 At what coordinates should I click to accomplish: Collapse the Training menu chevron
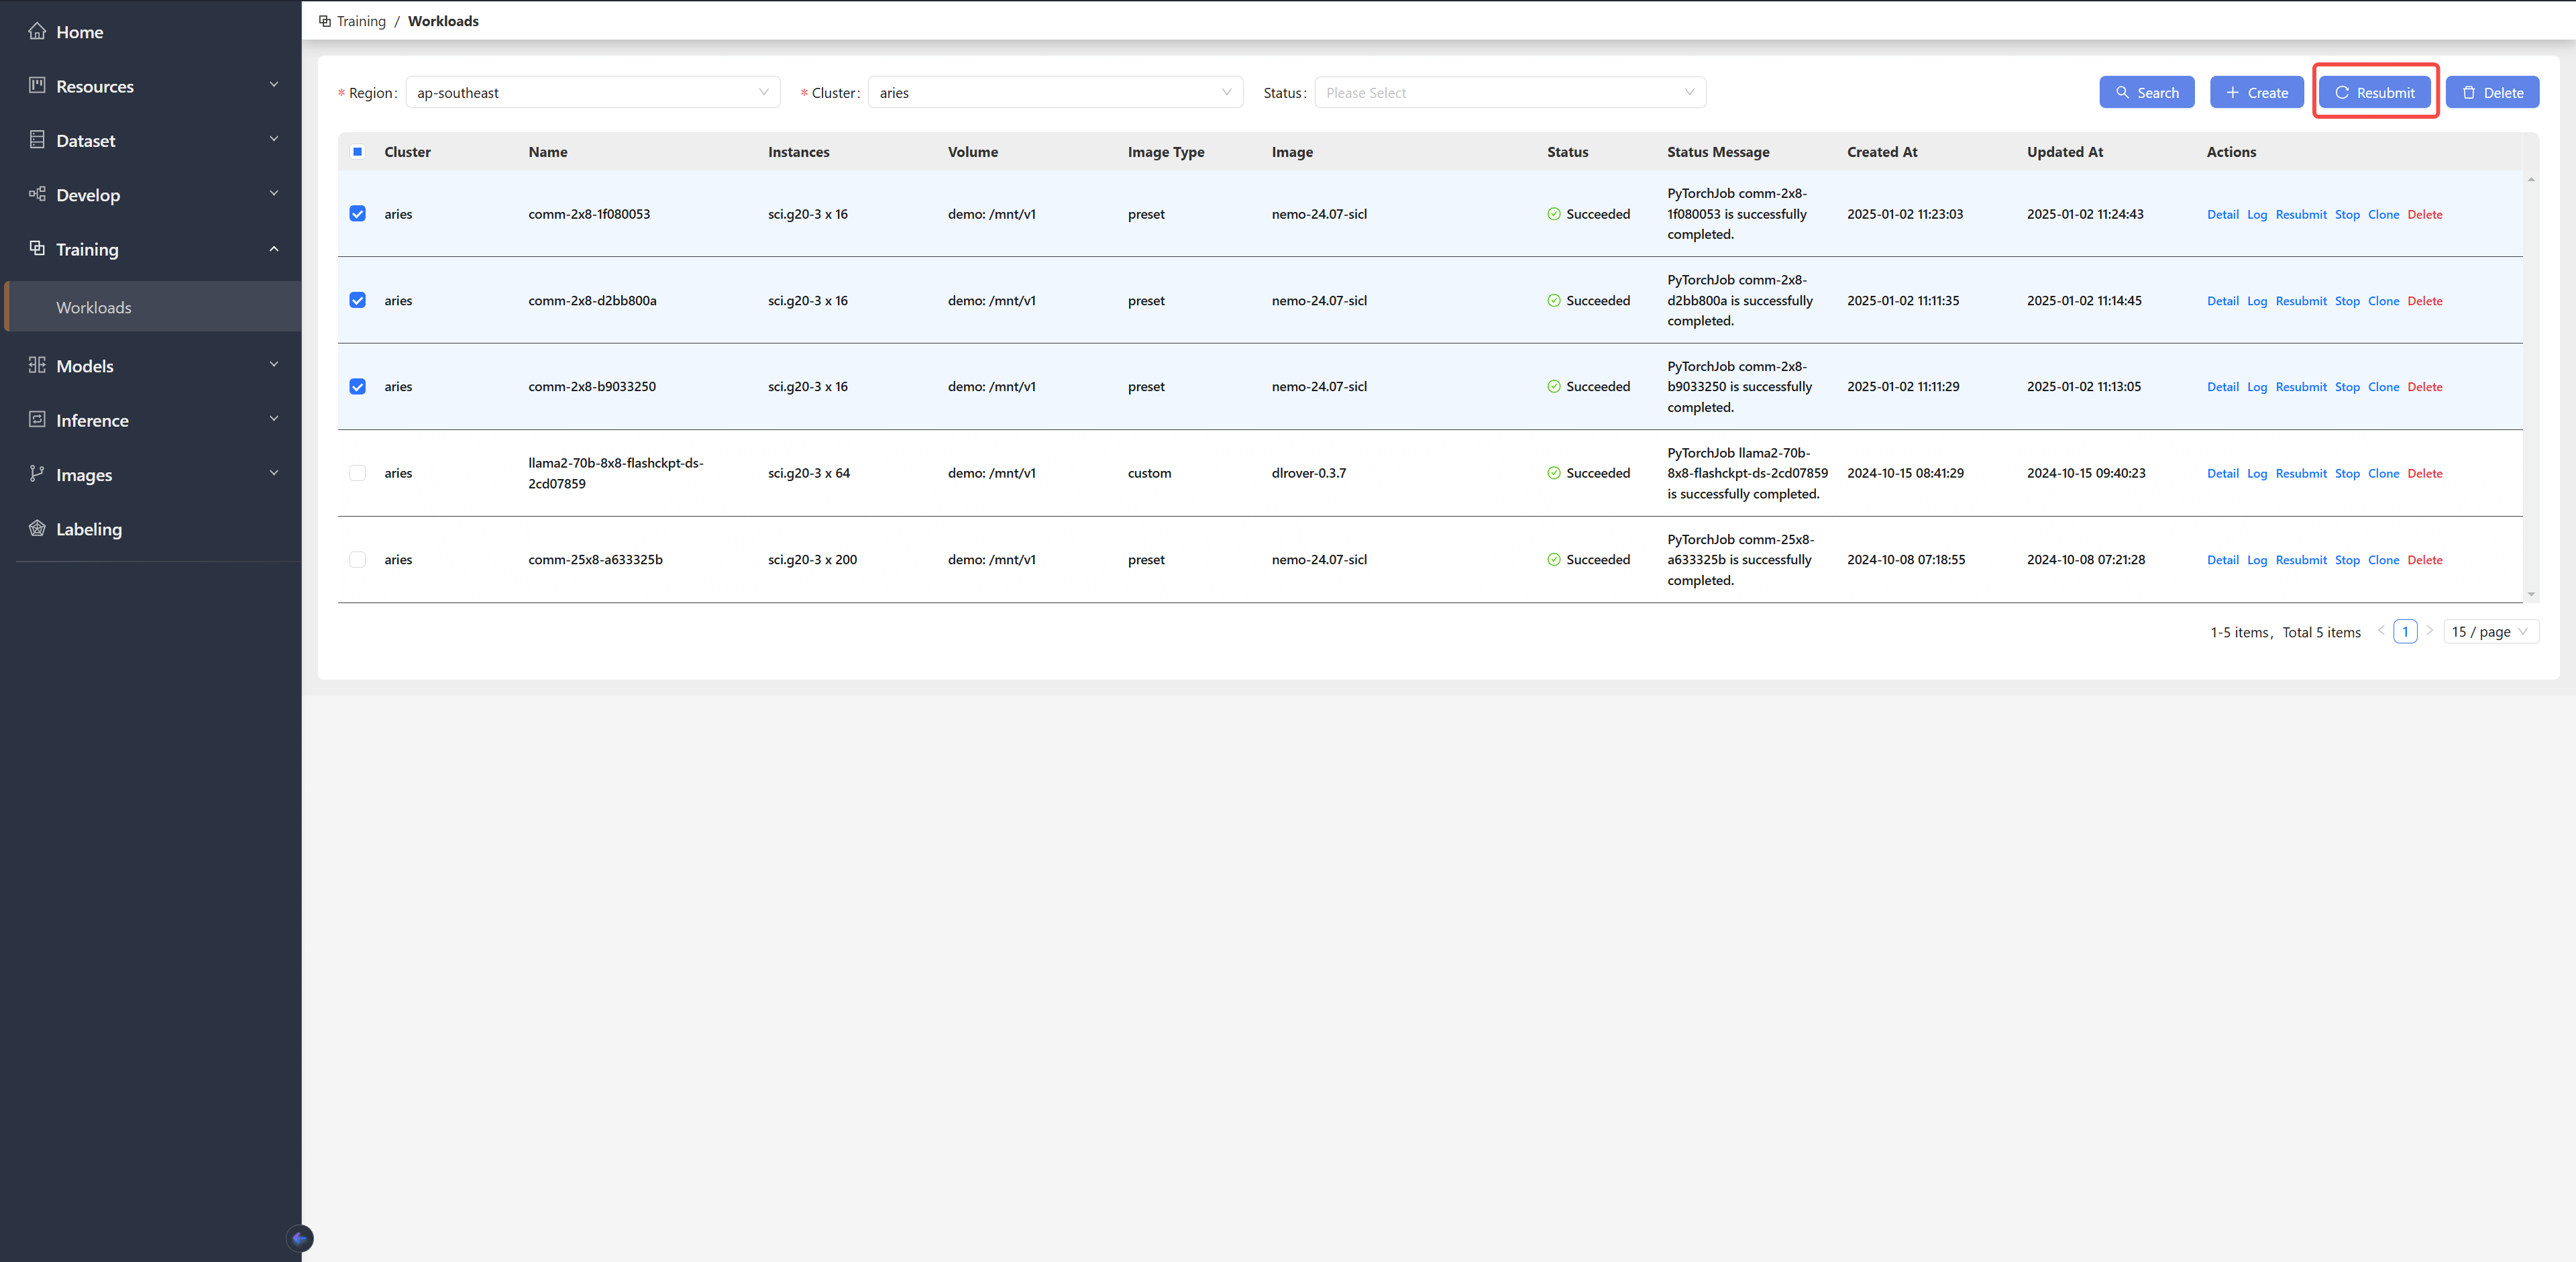[x=274, y=249]
